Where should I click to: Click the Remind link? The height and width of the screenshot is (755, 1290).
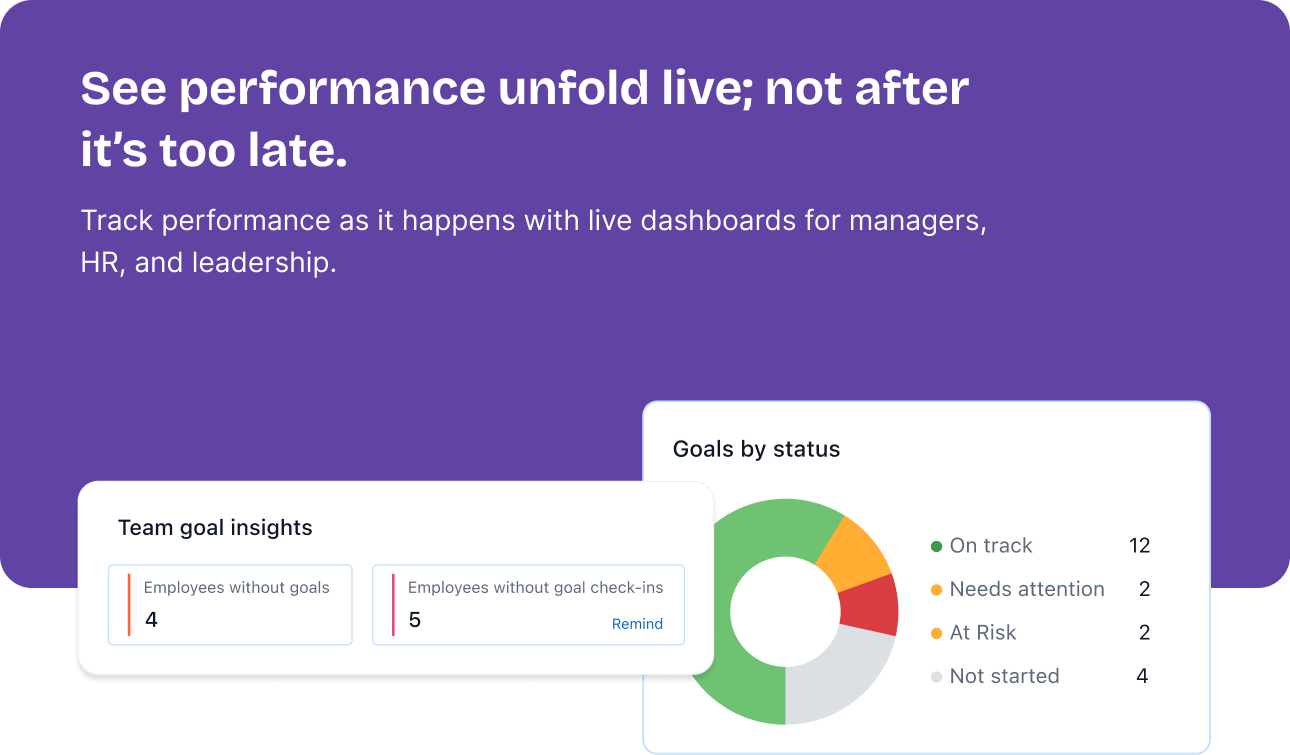637,624
